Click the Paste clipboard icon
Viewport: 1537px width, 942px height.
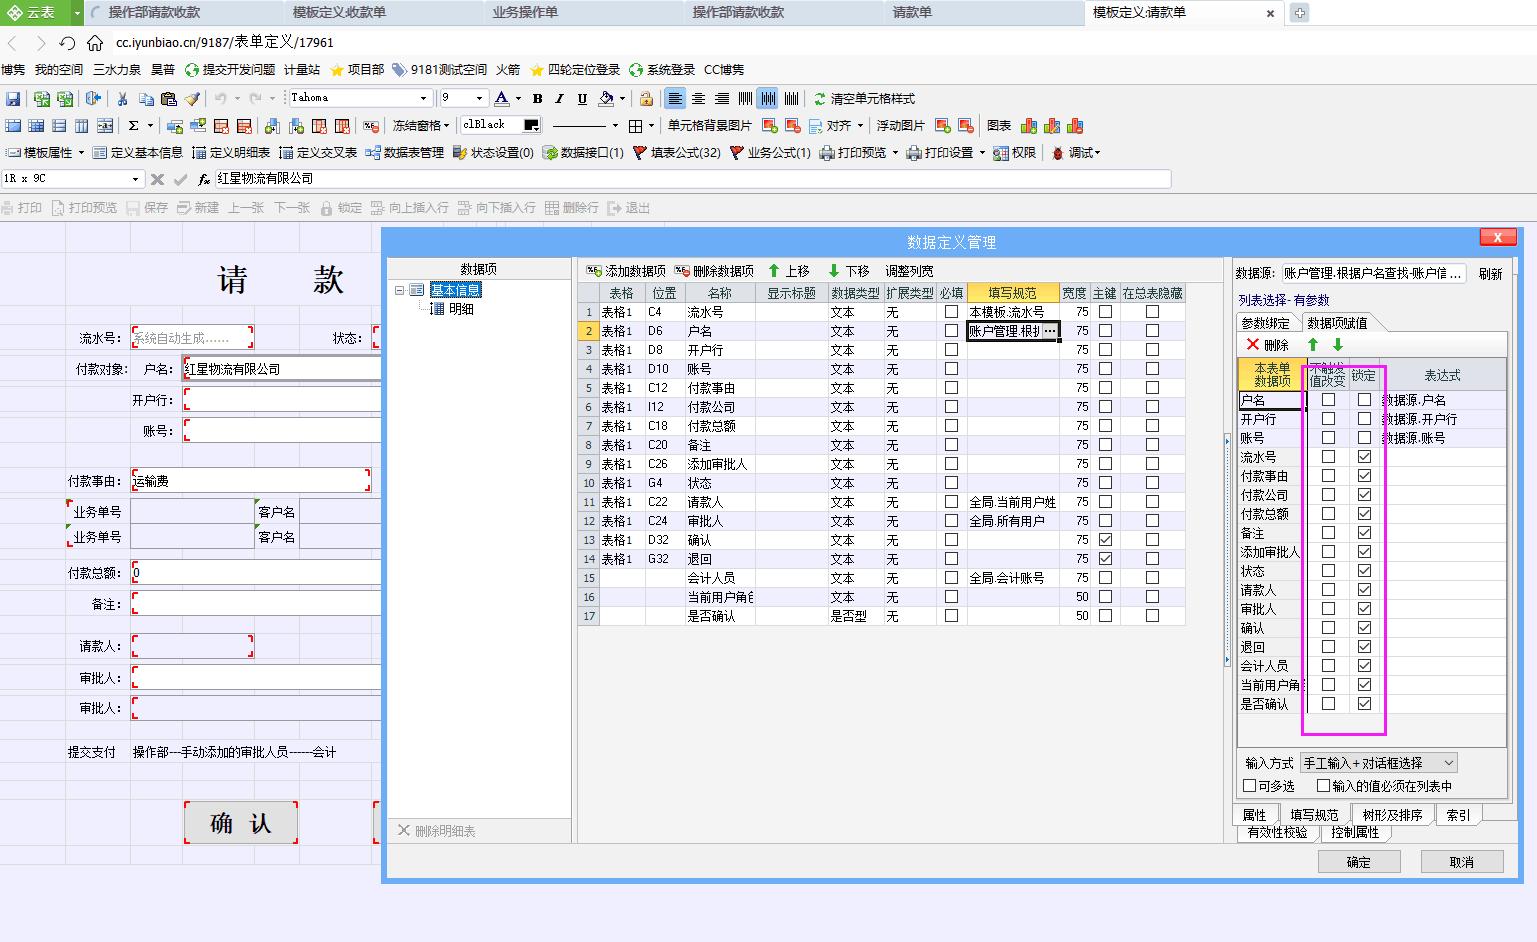[169, 98]
